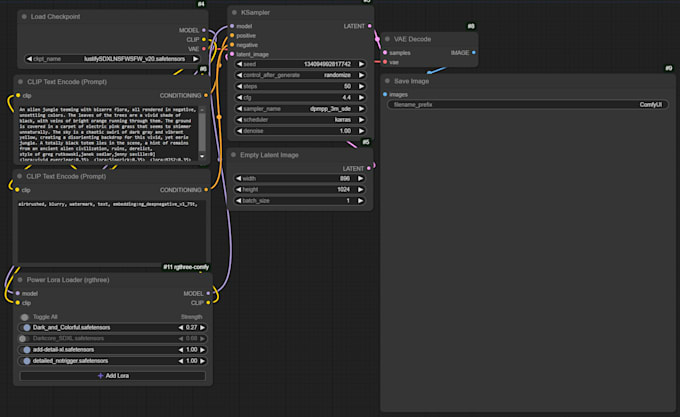
Task: Select next checkpoint with ckpt_name right arrow
Action: [x=196, y=59]
